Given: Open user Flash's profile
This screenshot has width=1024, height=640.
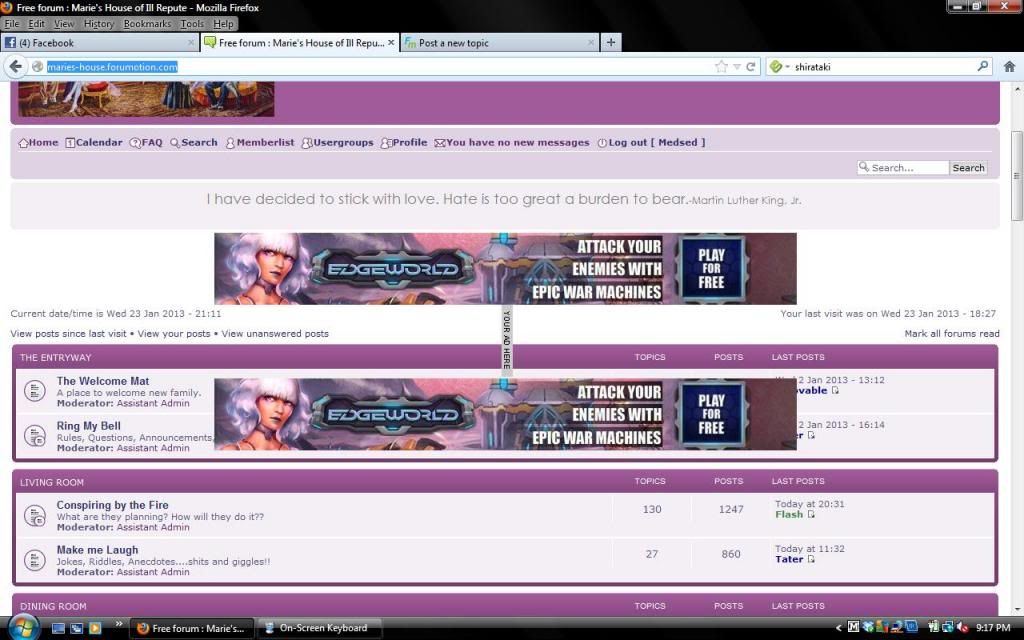Looking at the screenshot, I should click(789, 515).
